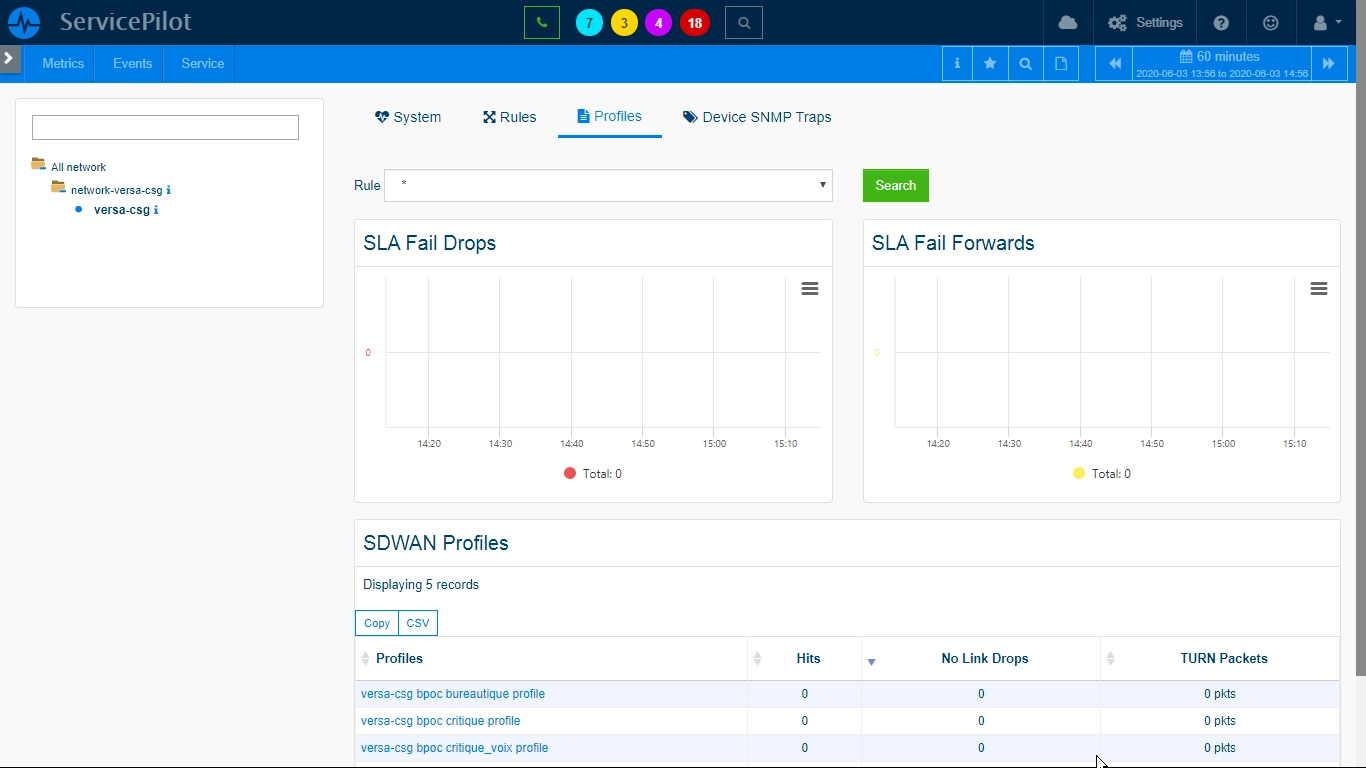Open versa-csg bpoc critique profile link
The width and height of the screenshot is (1366, 768).
point(440,721)
